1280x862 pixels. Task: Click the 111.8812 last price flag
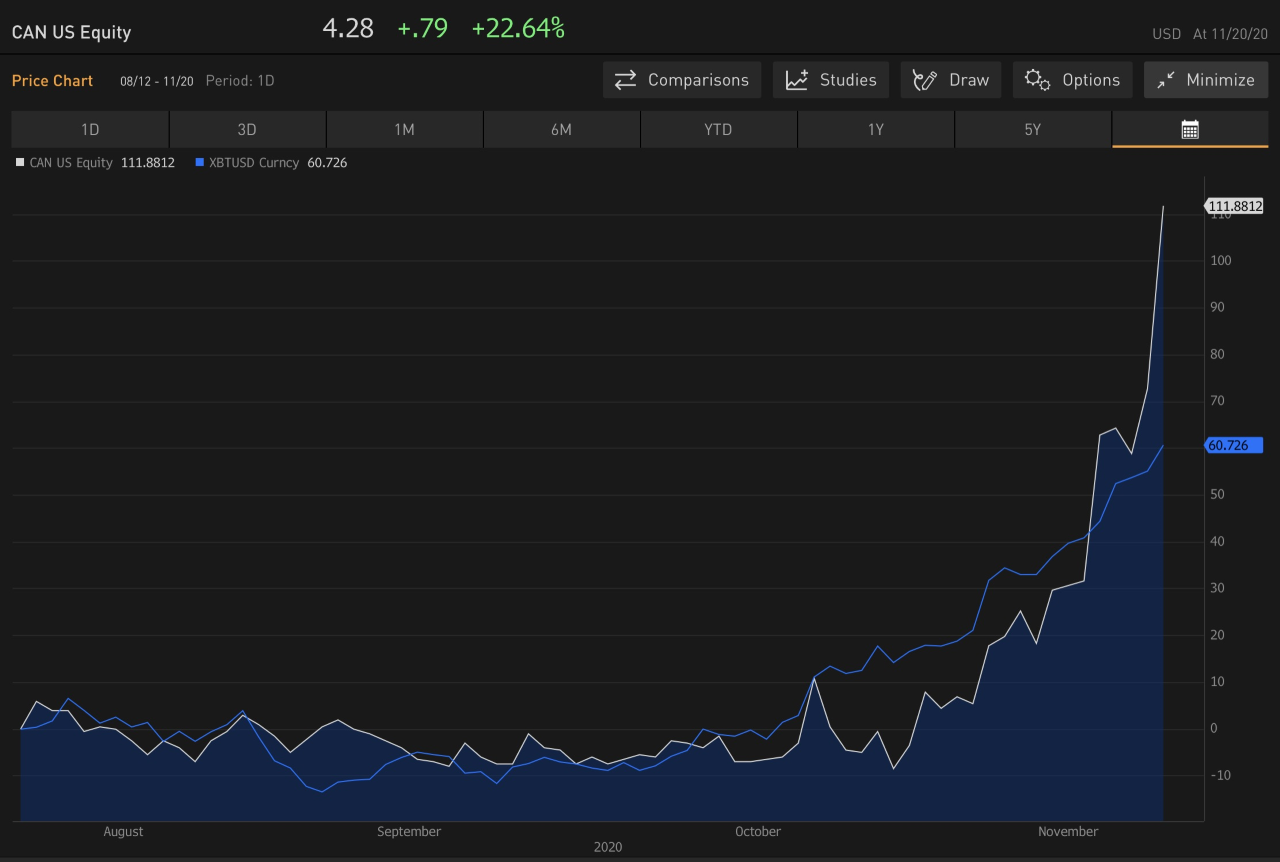pyautogui.click(x=1234, y=206)
